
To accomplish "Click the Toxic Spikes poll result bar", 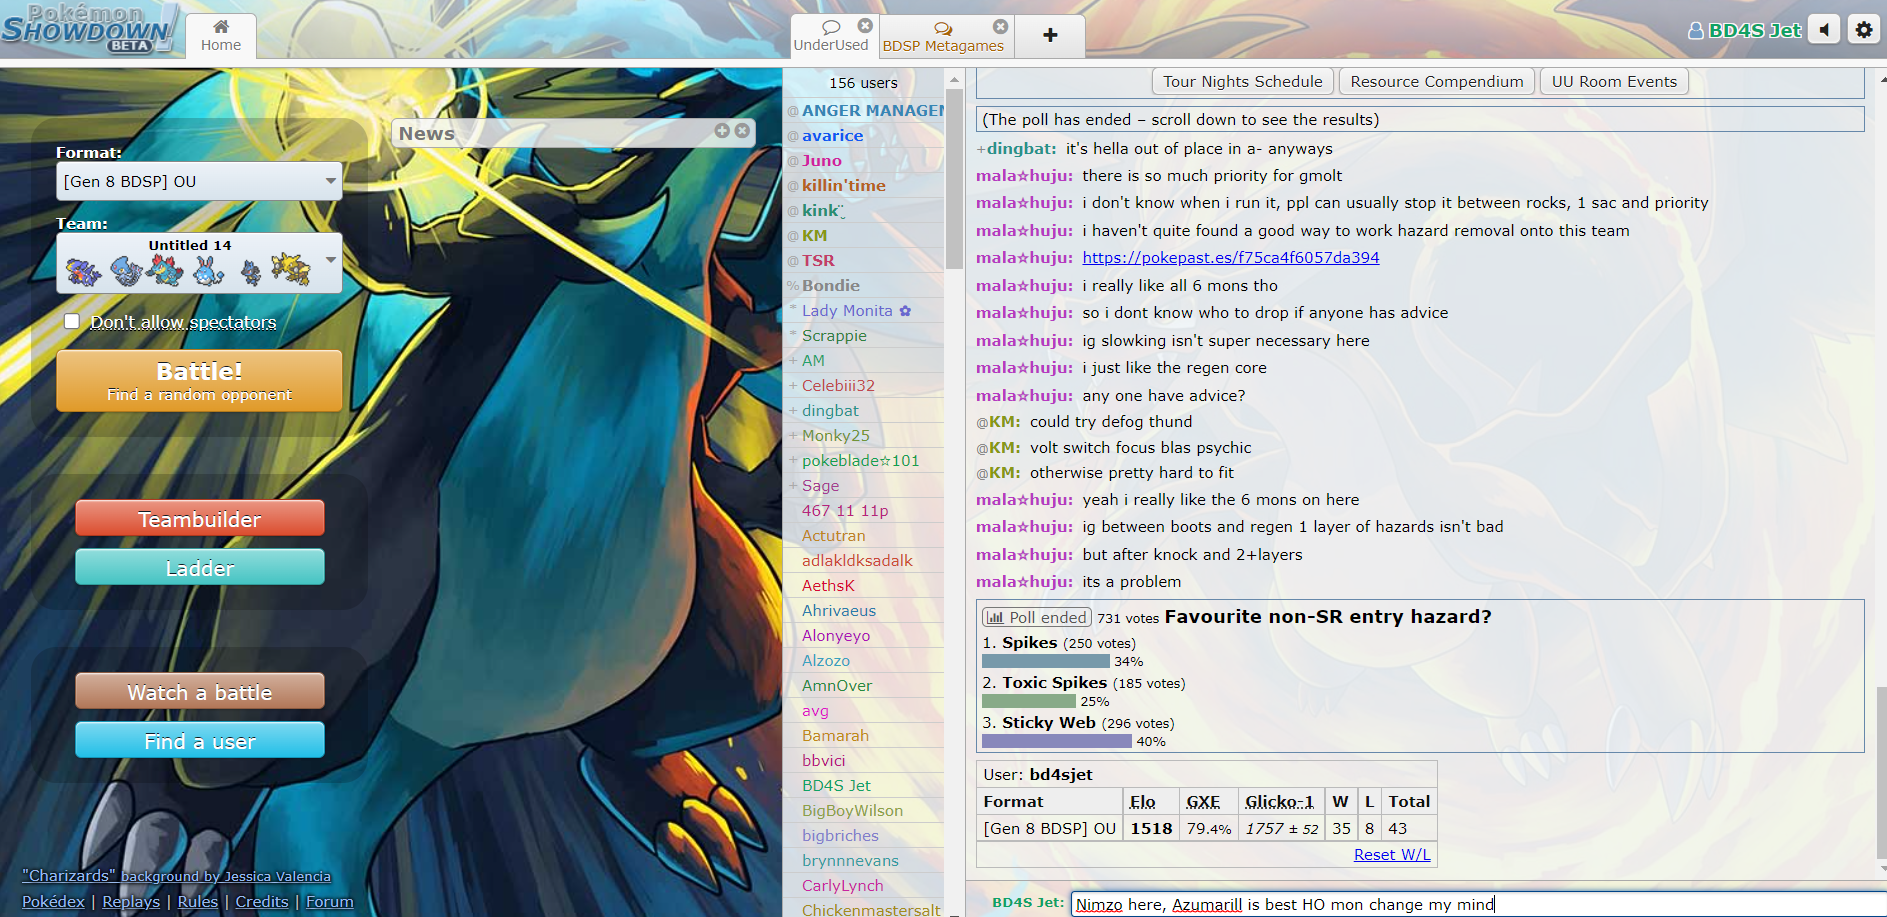I will pos(1029,701).
